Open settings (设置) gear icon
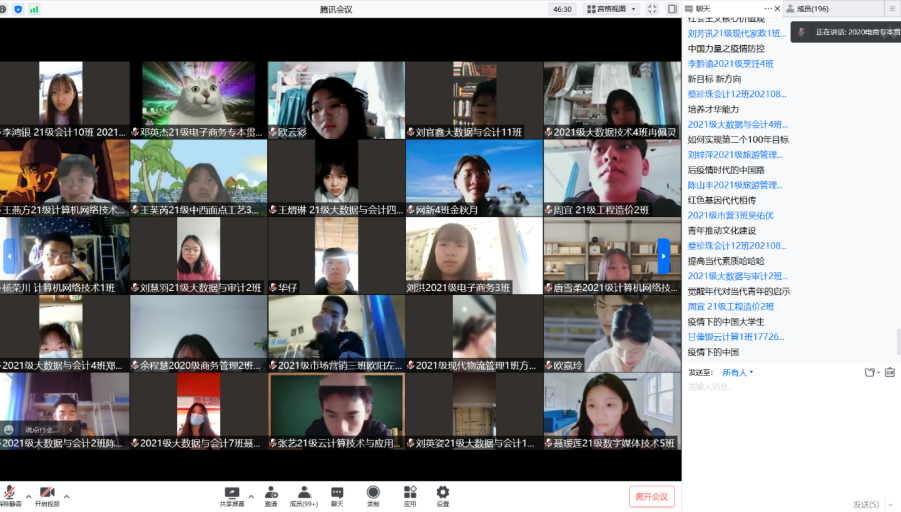This screenshot has width=901, height=512. click(442, 494)
